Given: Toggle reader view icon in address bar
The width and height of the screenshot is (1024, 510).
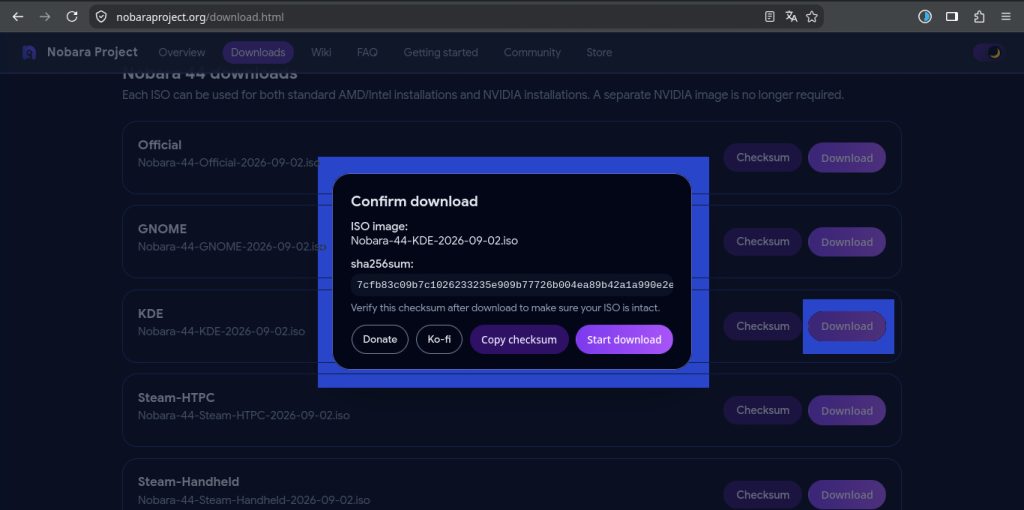Looking at the screenshot, I should pos(770,17).
